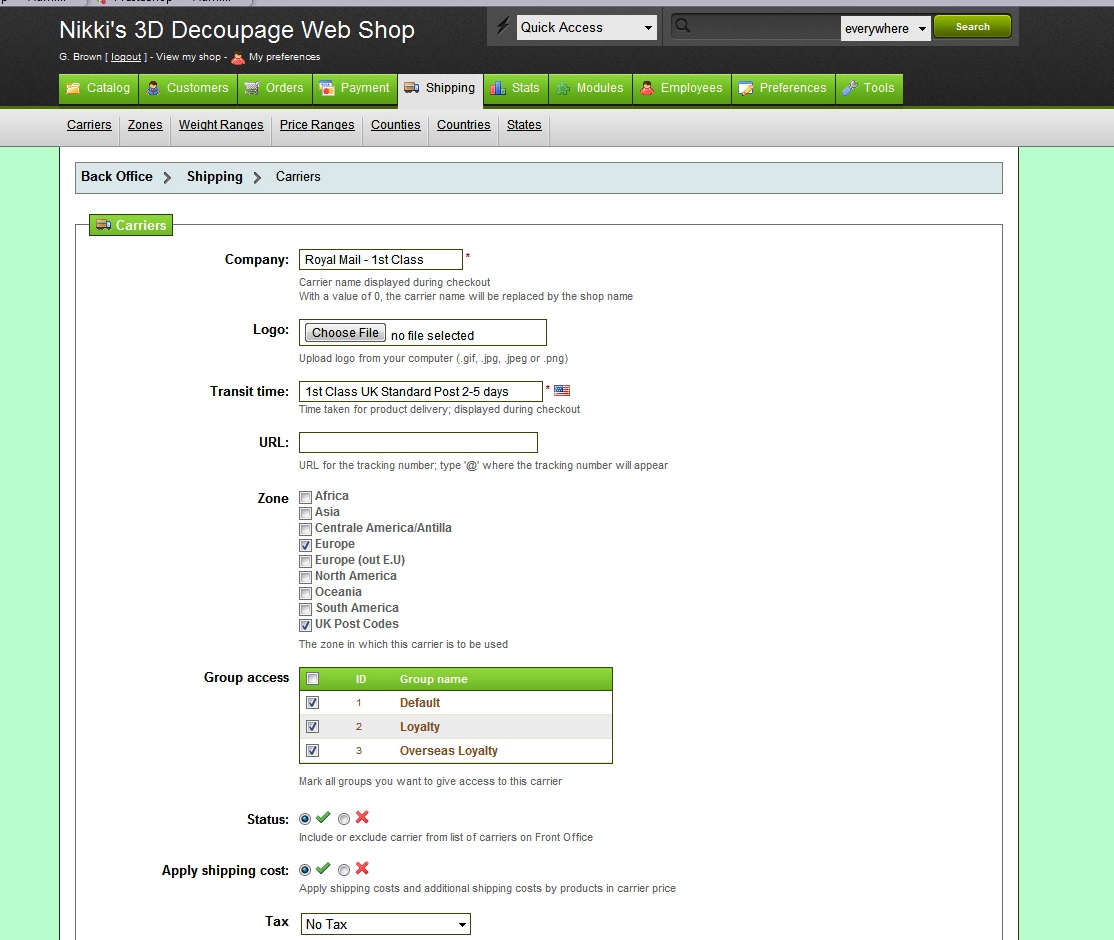Uncheck the UK Post Codes checkbox
The width and height of the screenshot is (1114, 940).
pyautogui.click(x=305, y=625)
